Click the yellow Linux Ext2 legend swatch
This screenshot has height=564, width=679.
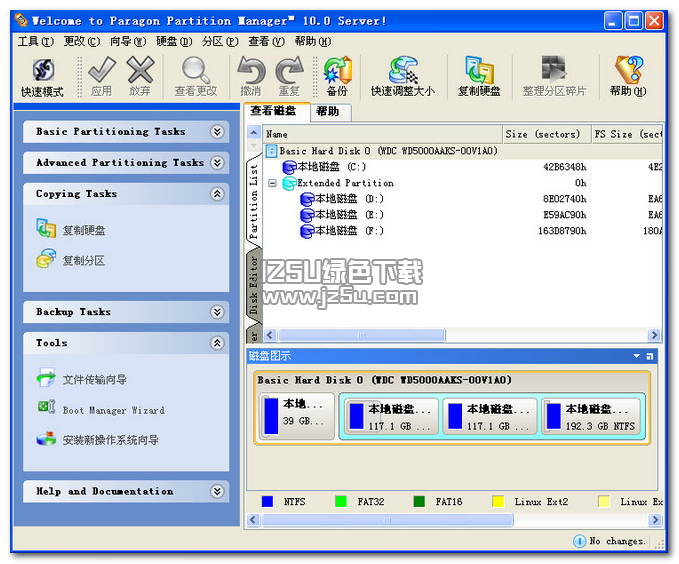pos(498,502)
